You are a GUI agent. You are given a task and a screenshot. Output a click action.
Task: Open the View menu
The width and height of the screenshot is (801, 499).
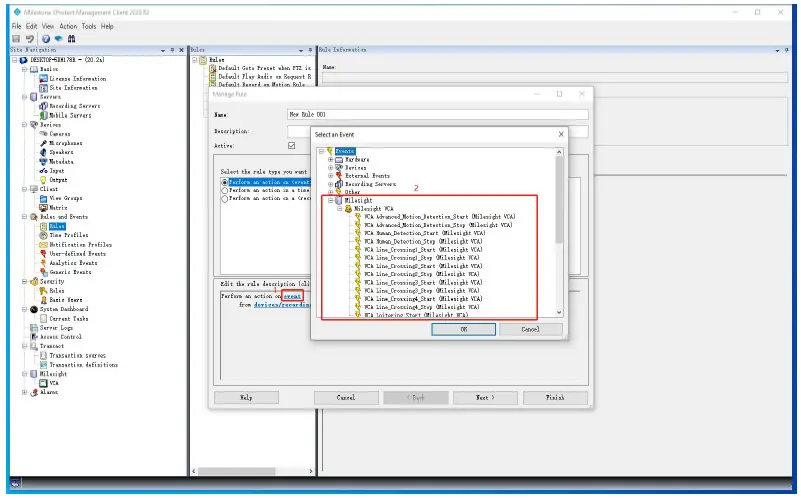coord(48,26)
